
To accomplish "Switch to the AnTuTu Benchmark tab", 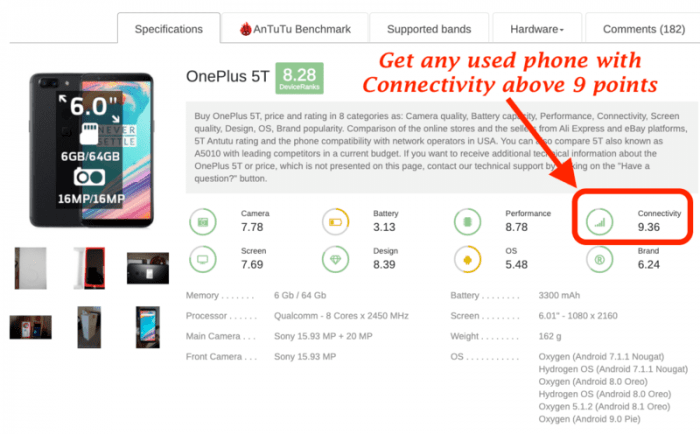I will [x=295, y=29].
